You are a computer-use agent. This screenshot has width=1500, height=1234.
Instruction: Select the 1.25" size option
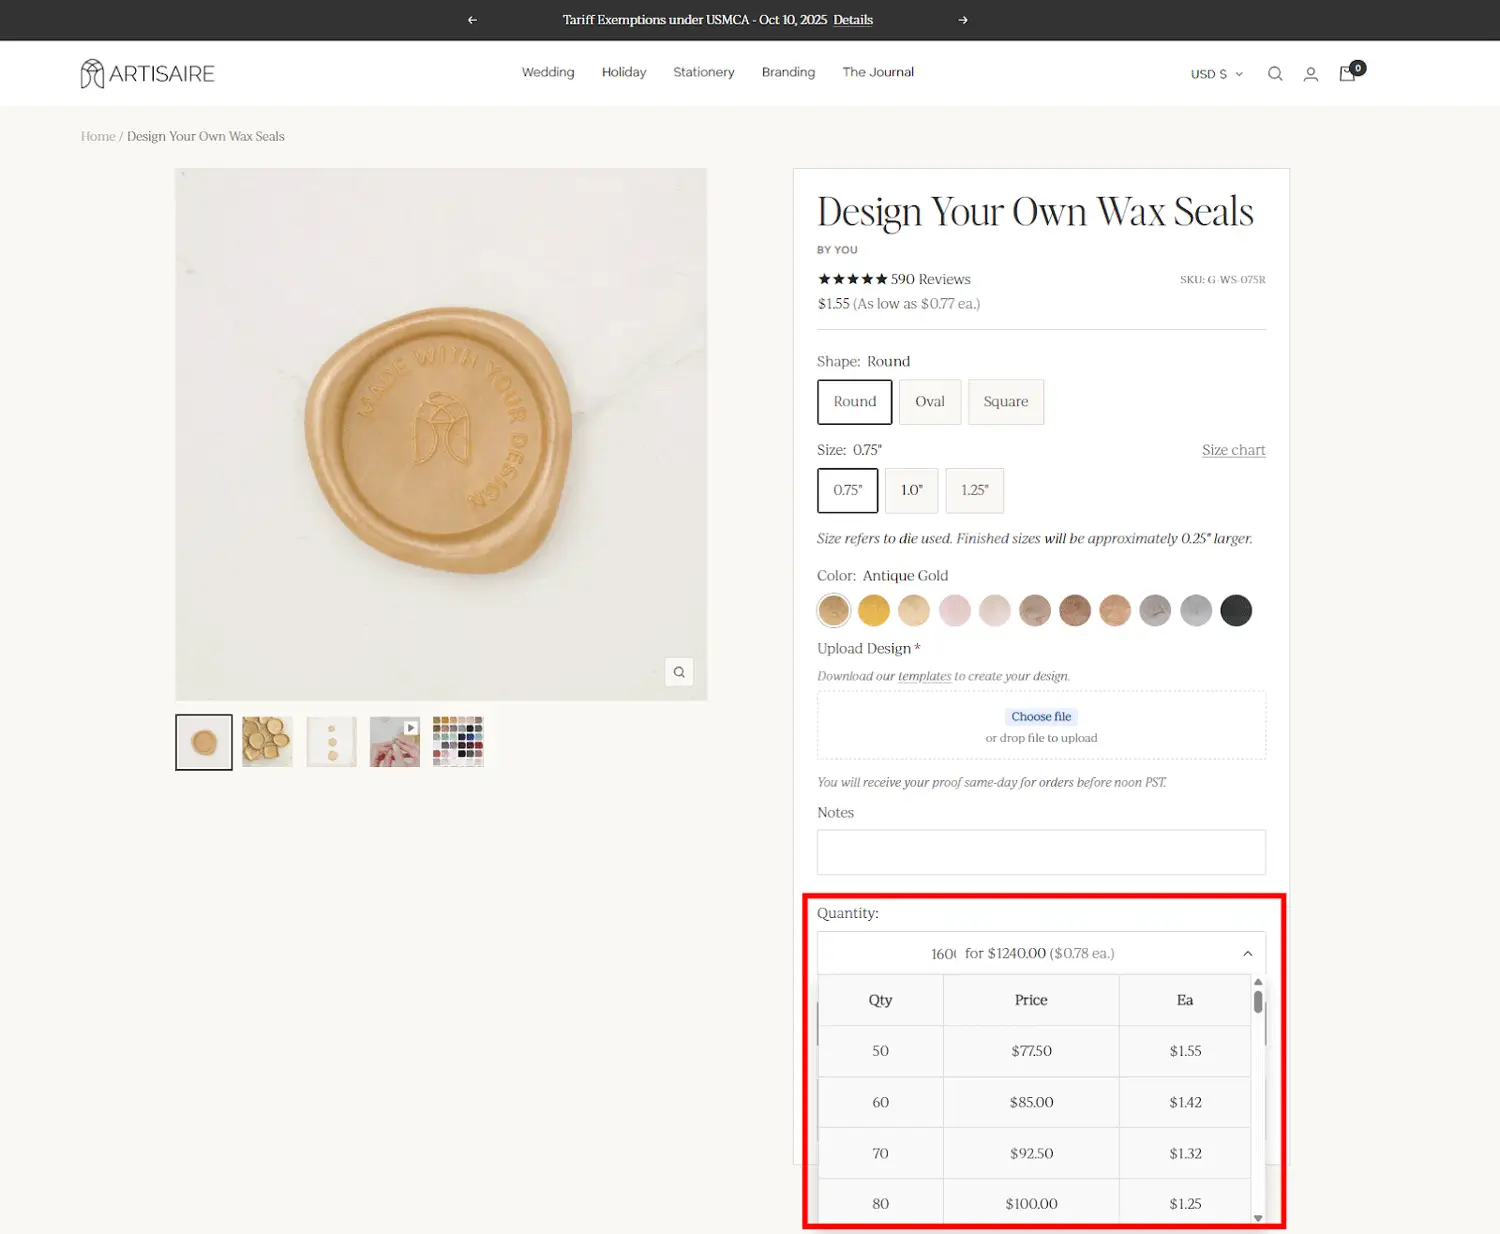(974, 490)
